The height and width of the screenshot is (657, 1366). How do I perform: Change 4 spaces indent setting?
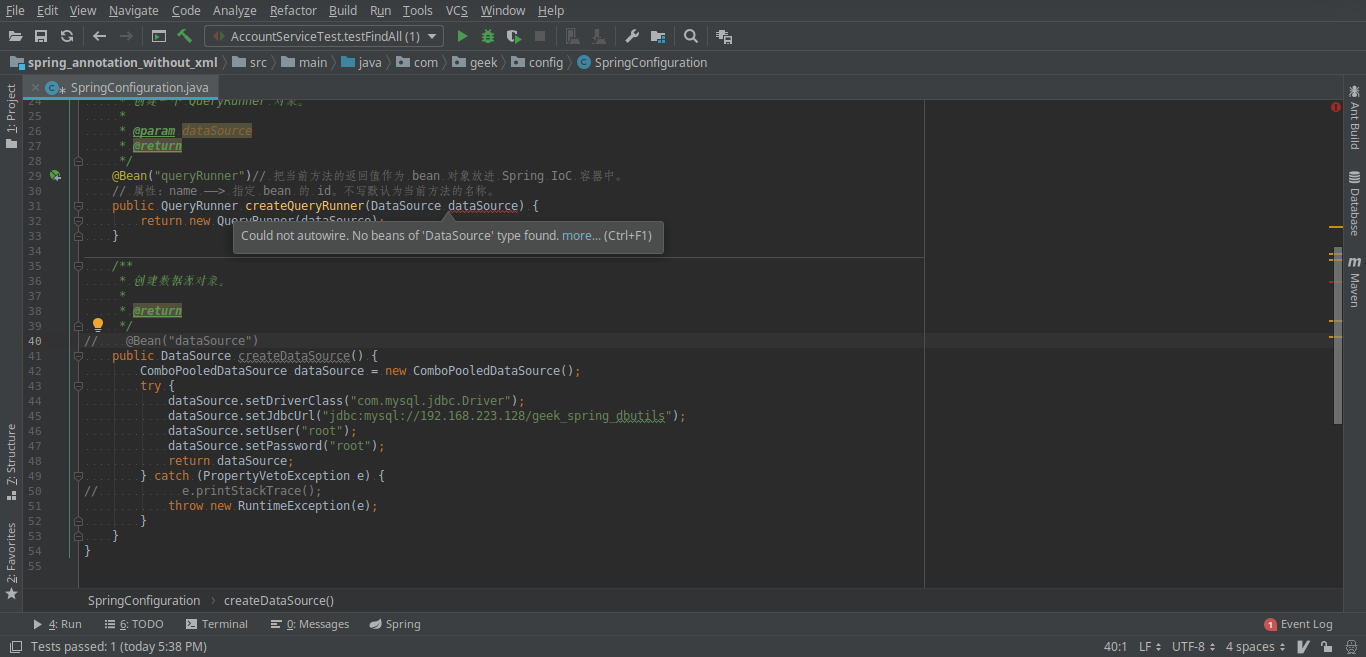click(x=1256, y=647)
